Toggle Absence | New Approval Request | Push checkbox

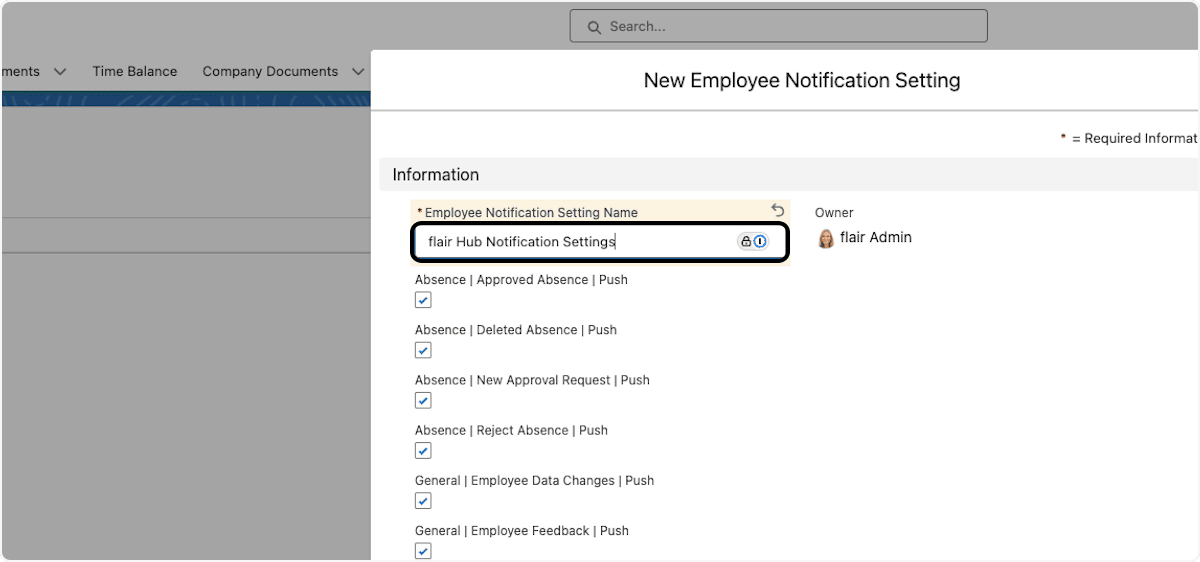pos(423,400)
